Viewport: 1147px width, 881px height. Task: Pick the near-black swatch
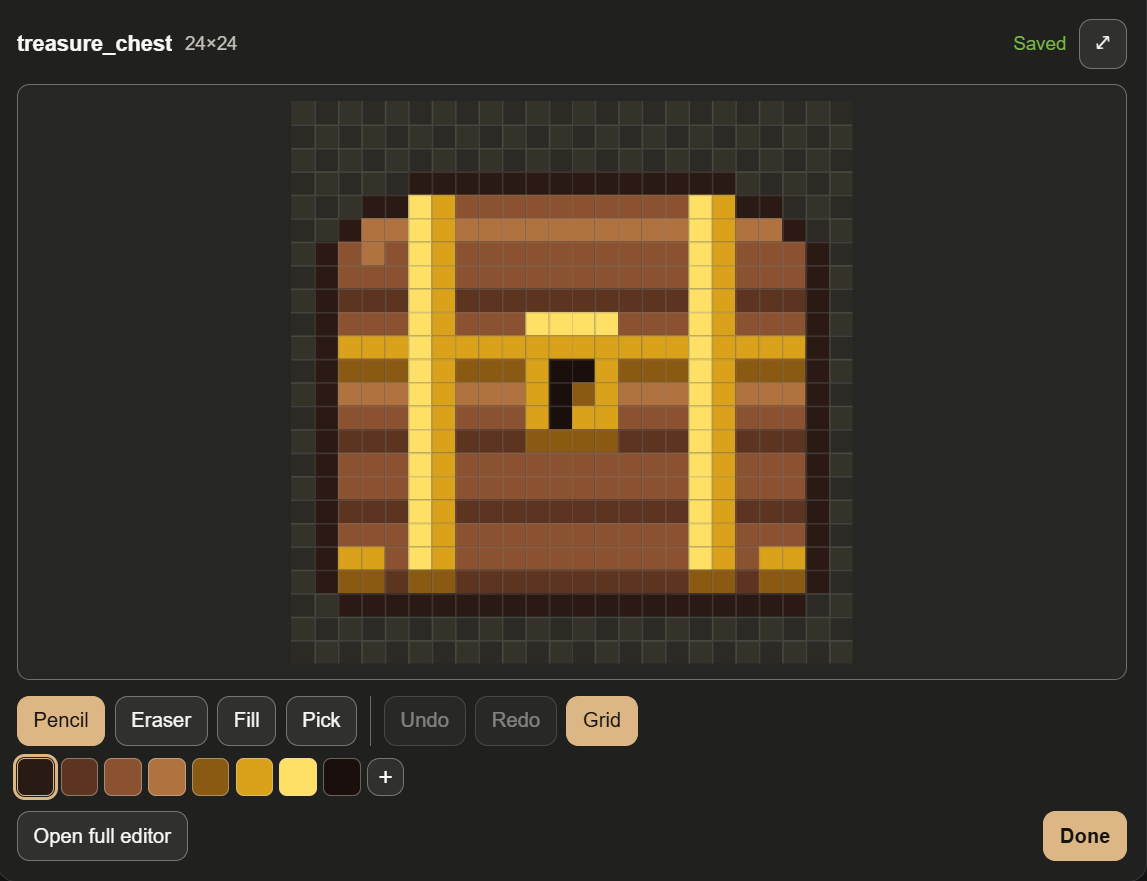(x=342, y=777)
